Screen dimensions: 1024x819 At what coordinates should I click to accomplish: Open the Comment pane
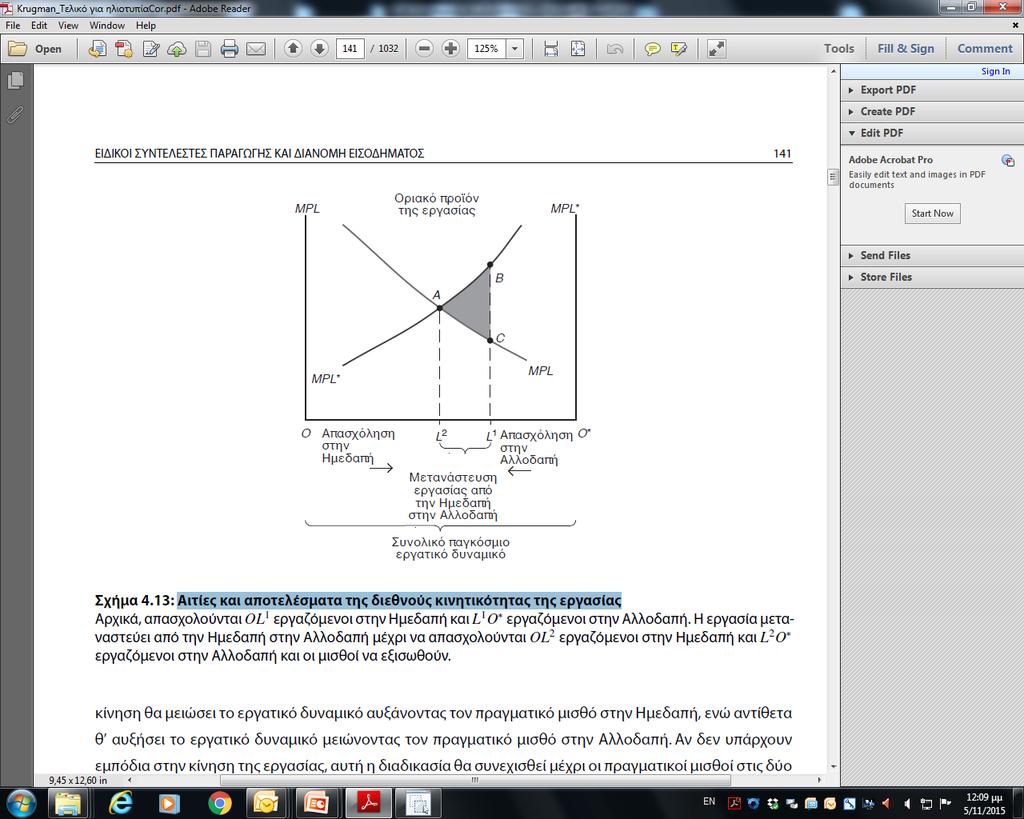985,48
